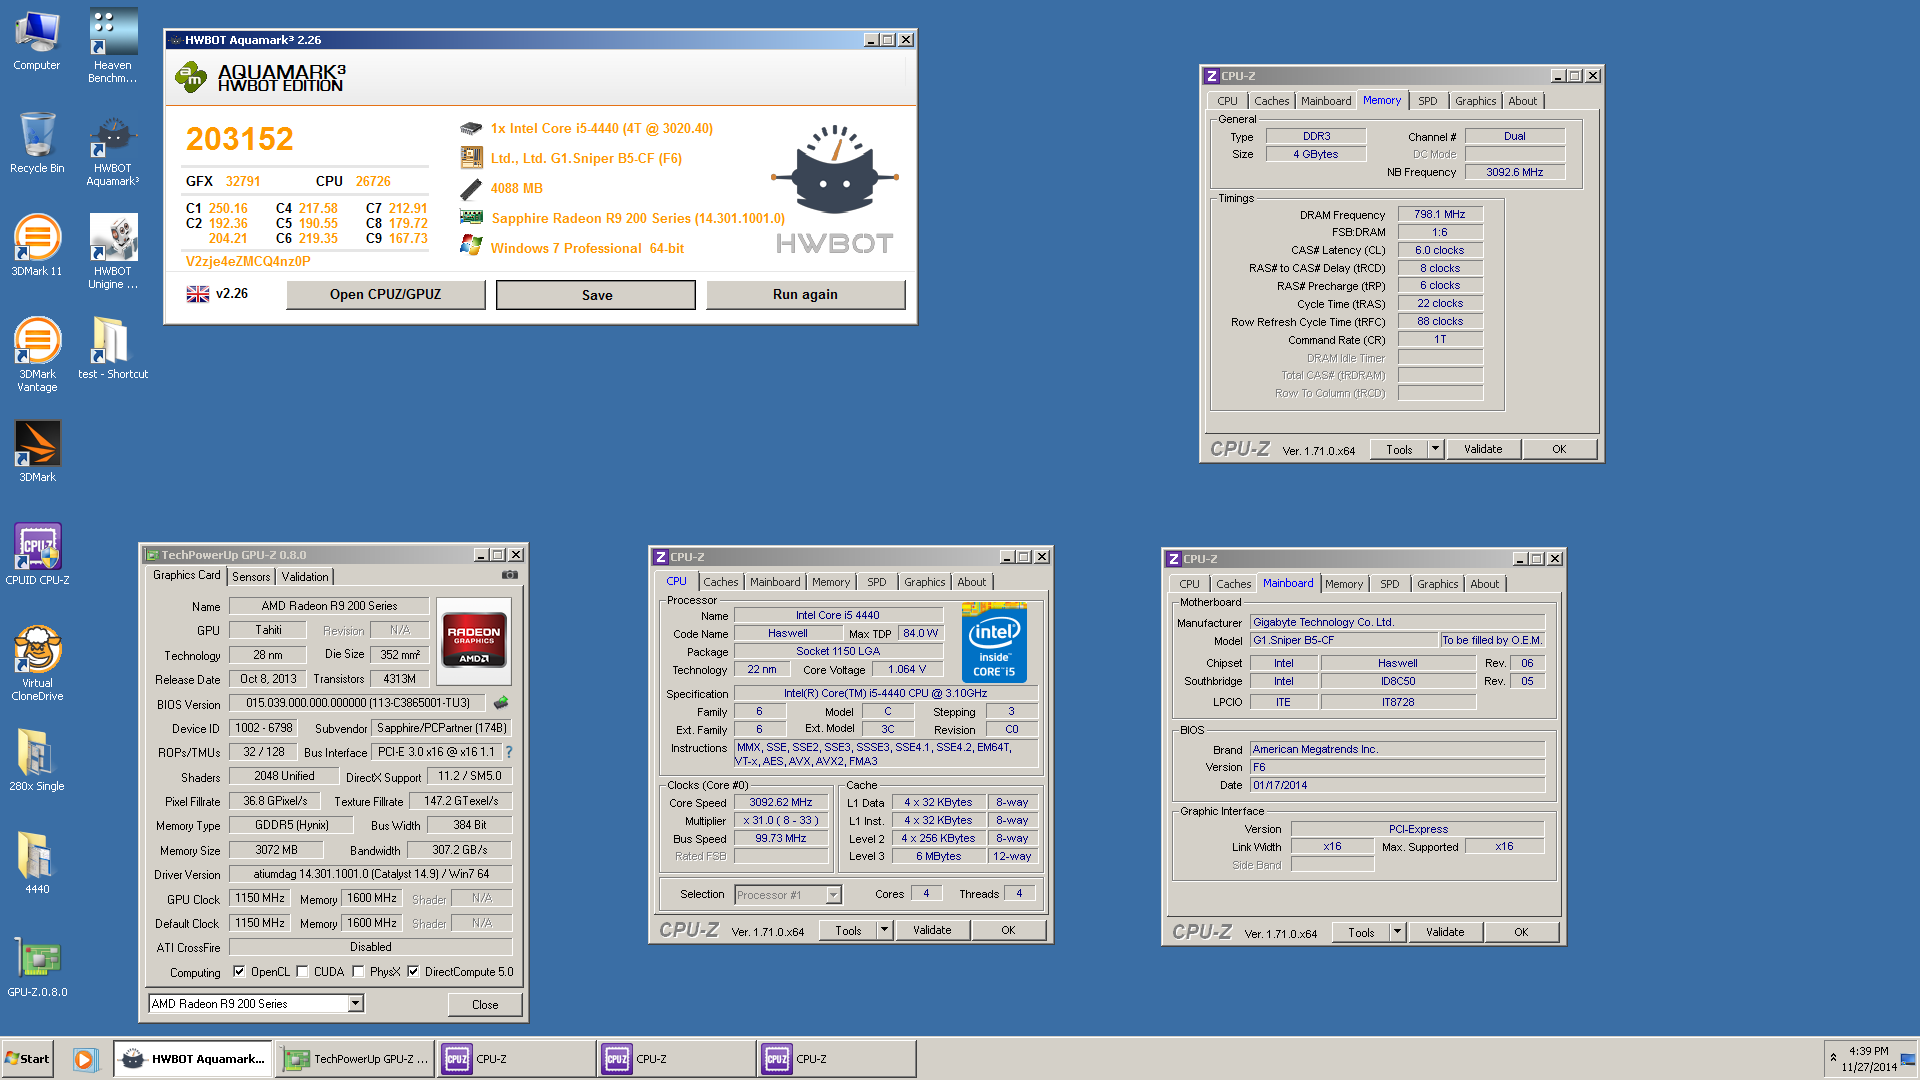The width and height of the screenshot is (1920, 1080).
Task: Launch HWBOT Aquamark3 desktop shortcut
Action: click(113, 150)
